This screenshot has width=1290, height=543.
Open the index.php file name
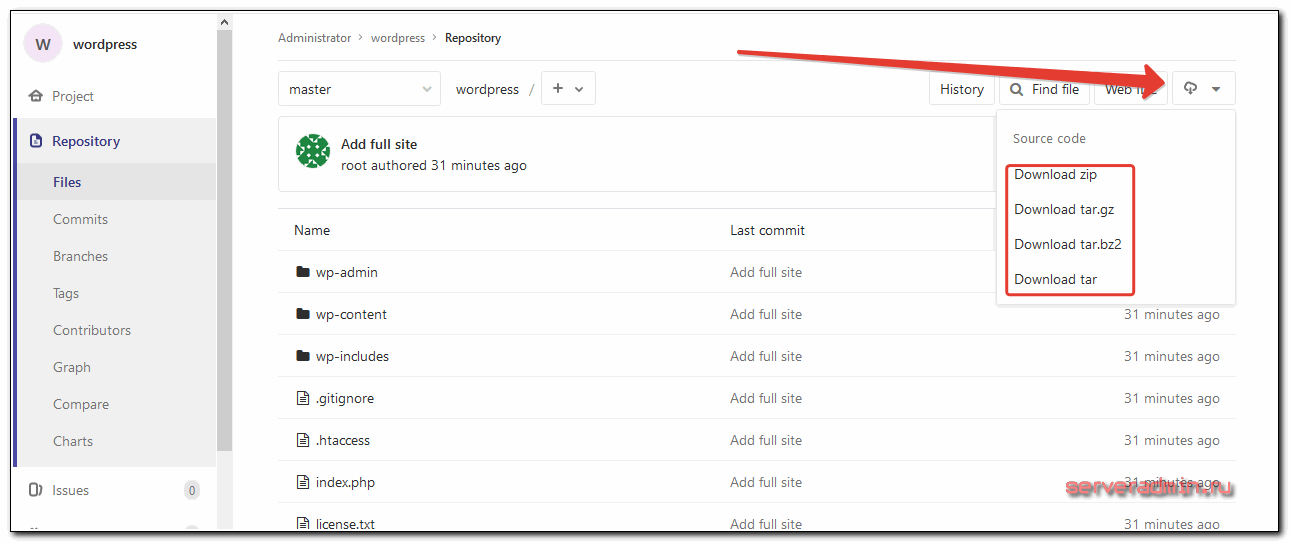(x=345, y=482)
